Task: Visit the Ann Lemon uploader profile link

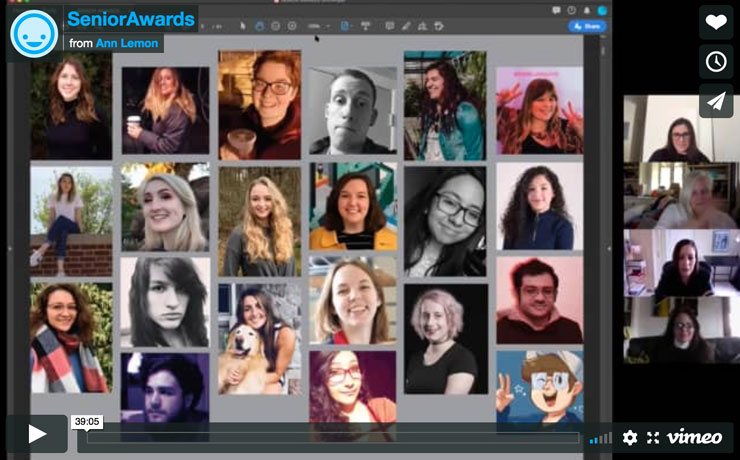Action: click(127, 43)
